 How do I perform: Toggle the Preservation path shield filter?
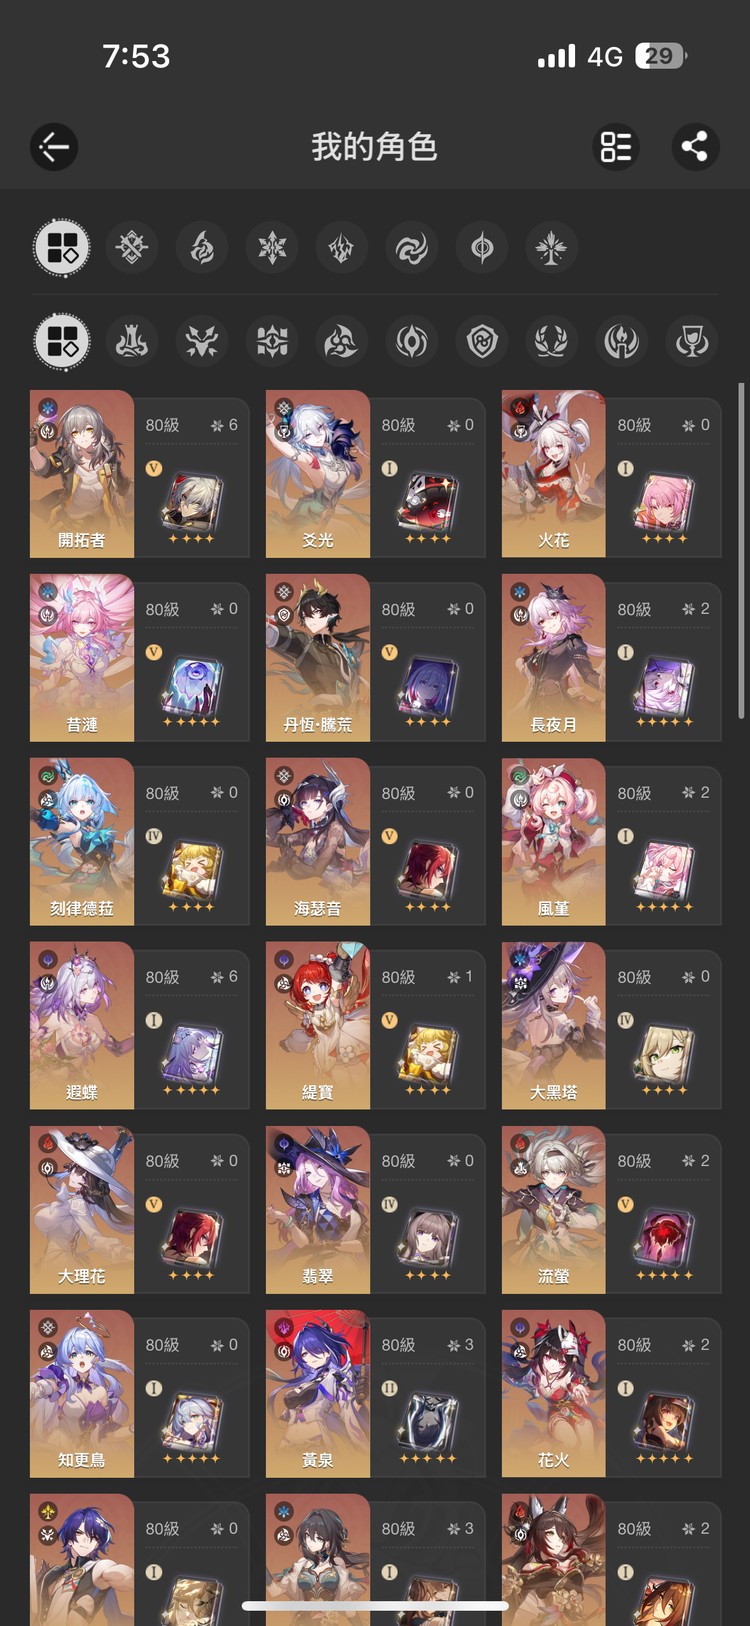click(x=481, y=341)
